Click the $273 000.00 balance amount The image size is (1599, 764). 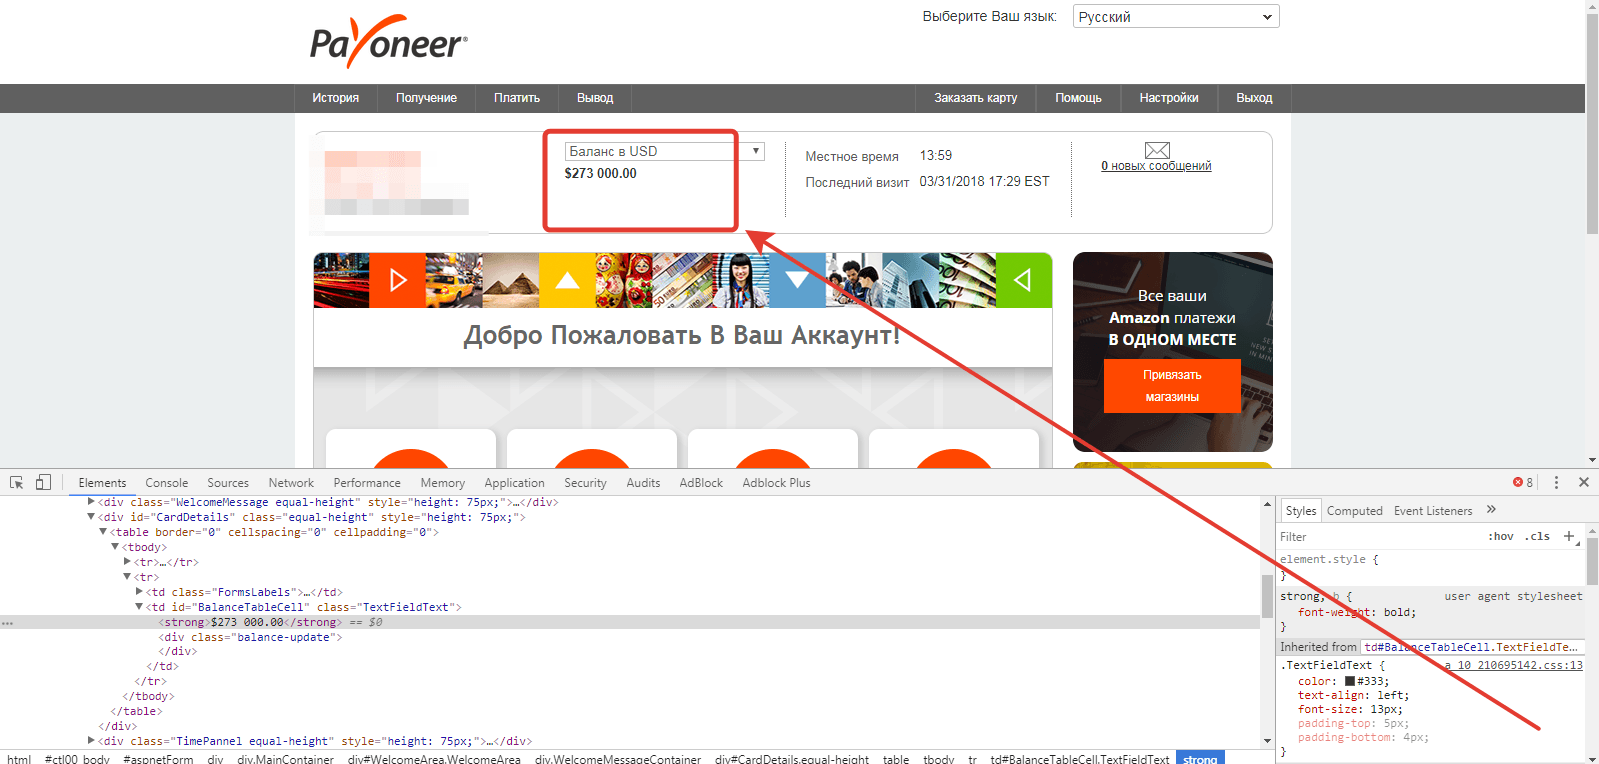pos(600,173)
